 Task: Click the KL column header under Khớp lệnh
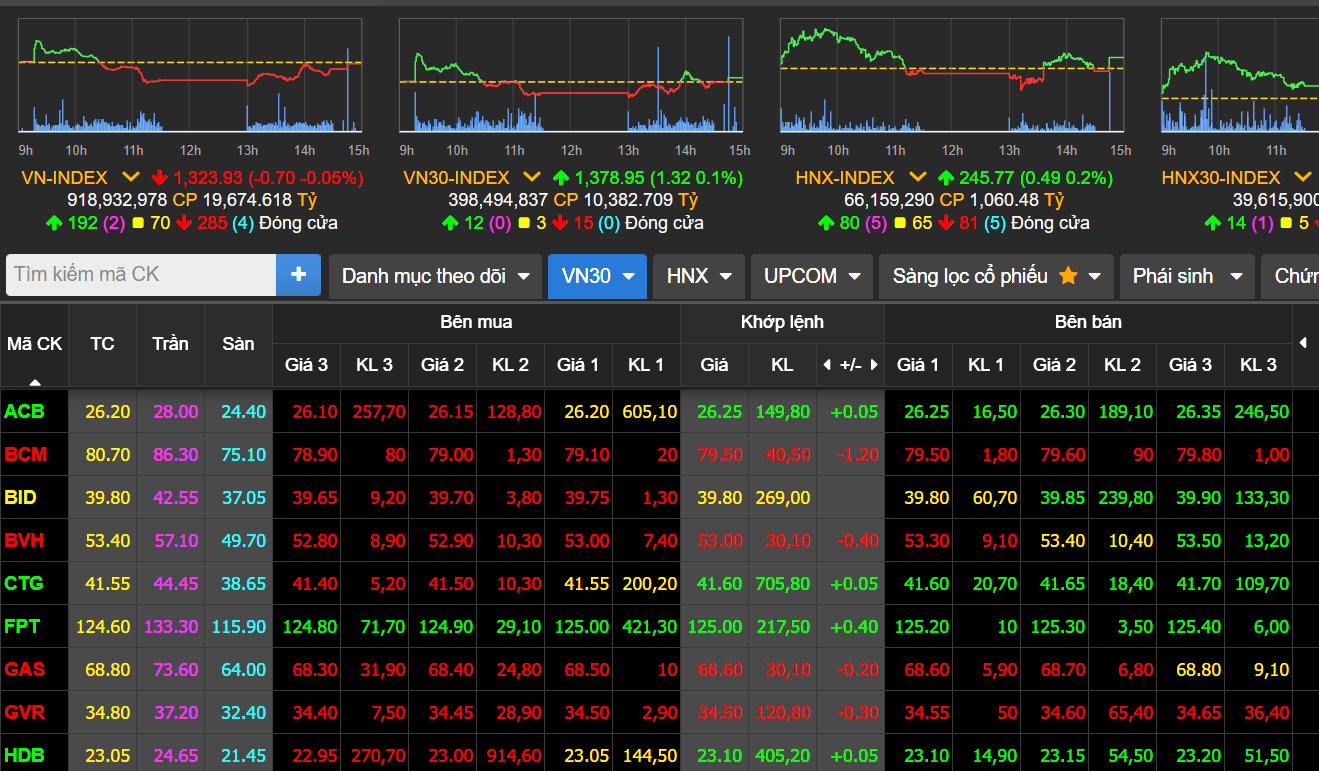click(782, 365)
